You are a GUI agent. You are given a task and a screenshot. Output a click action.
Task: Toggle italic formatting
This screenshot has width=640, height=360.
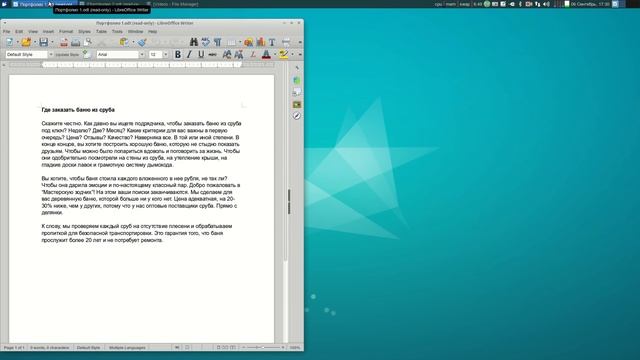pyautogui.click(x=189, y=54)
